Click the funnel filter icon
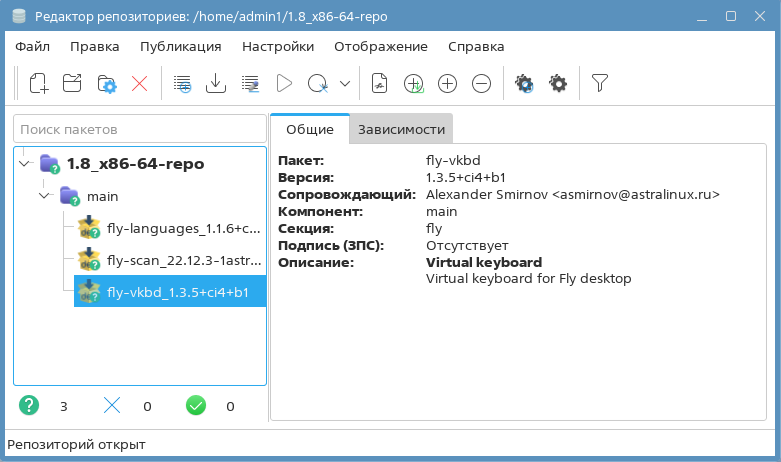This screenshot has height=462, width=781. point(599,84)
